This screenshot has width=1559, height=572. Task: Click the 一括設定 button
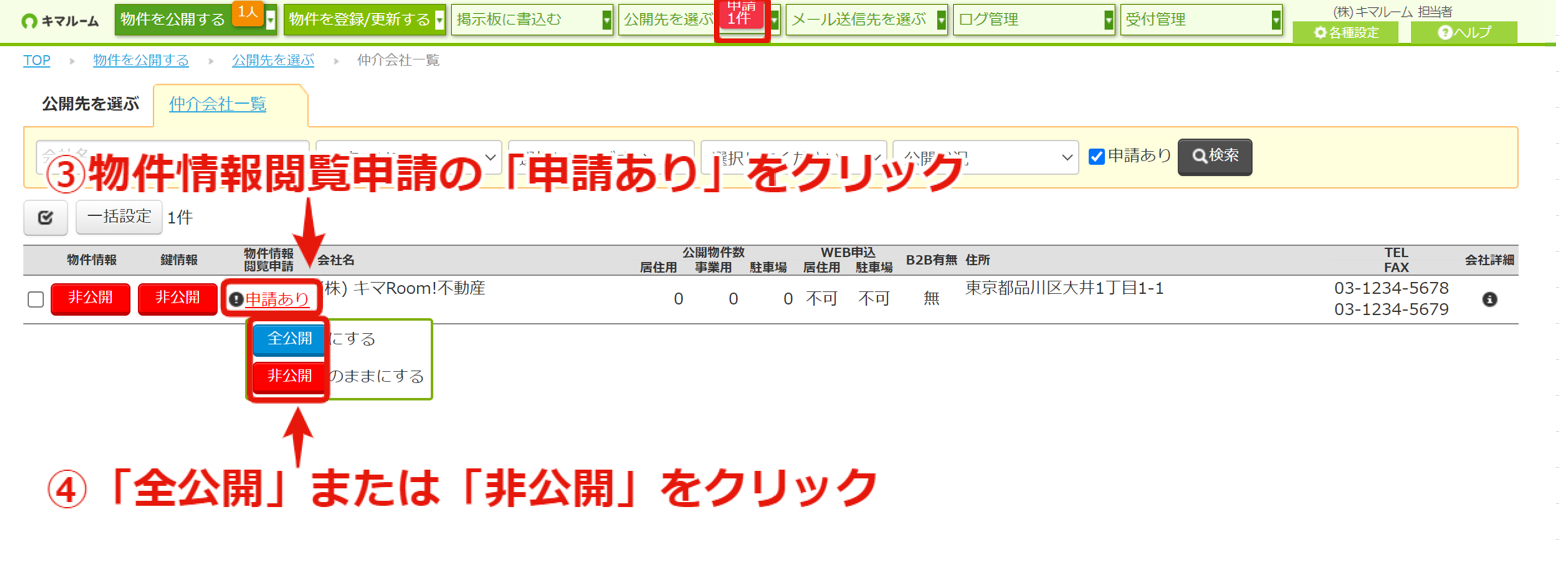(x=119, y=216)
